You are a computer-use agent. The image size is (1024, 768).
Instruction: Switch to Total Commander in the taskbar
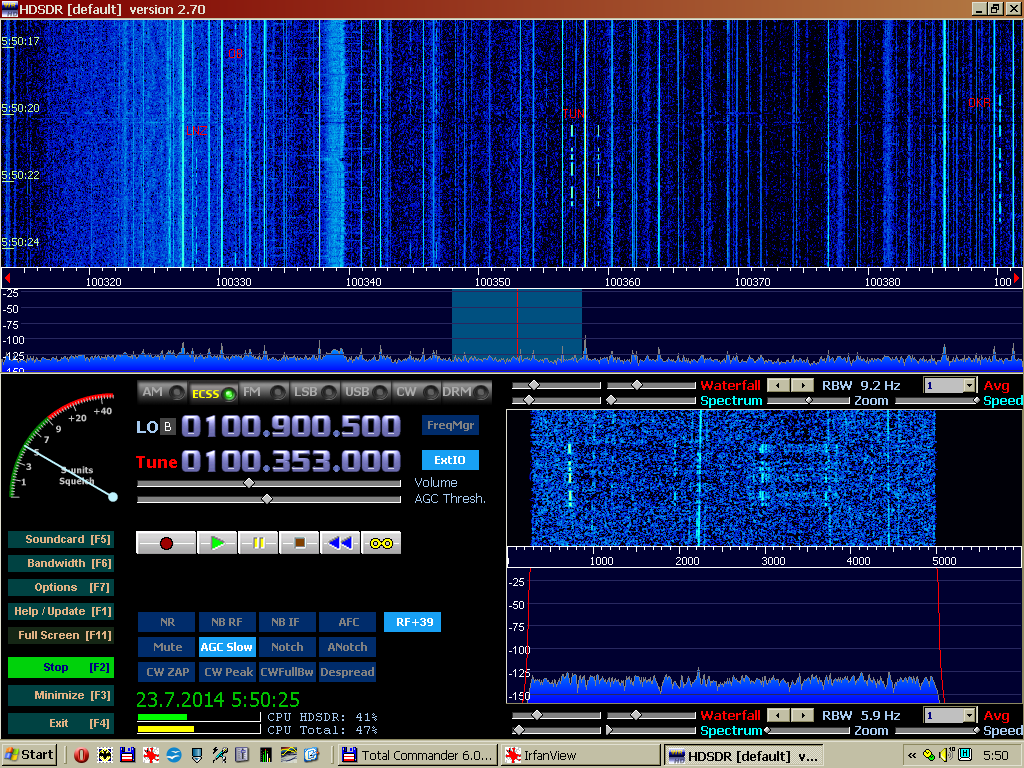click(418, 756)
